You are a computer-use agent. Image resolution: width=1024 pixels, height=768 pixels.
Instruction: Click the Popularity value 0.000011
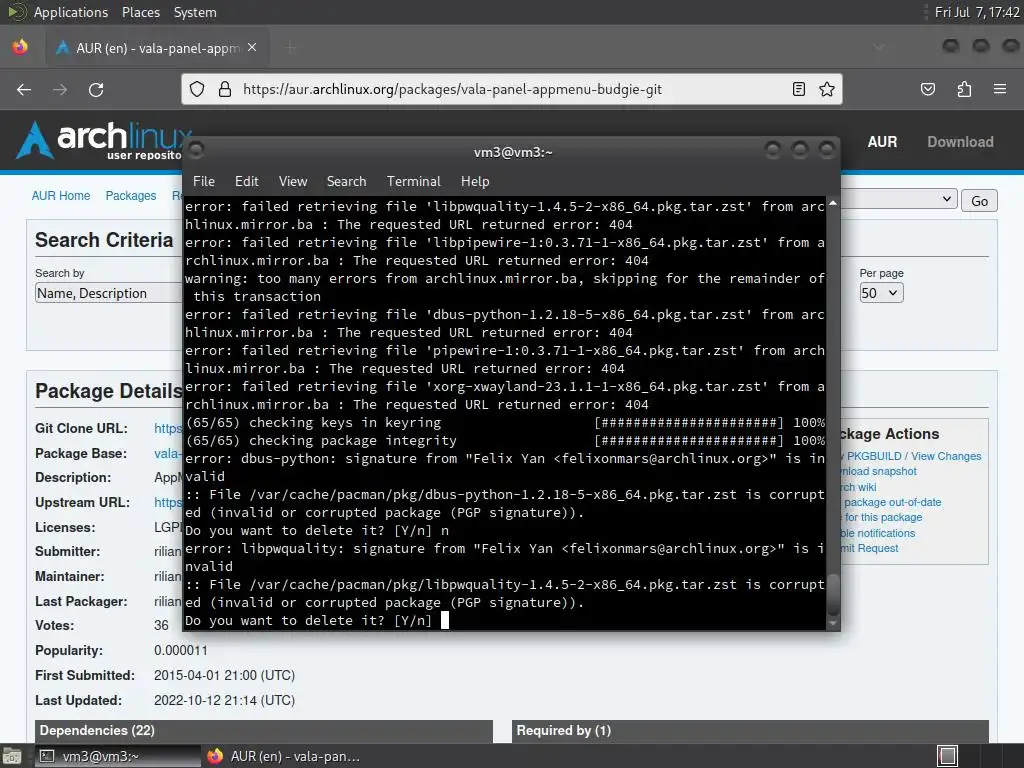[181, 650]
